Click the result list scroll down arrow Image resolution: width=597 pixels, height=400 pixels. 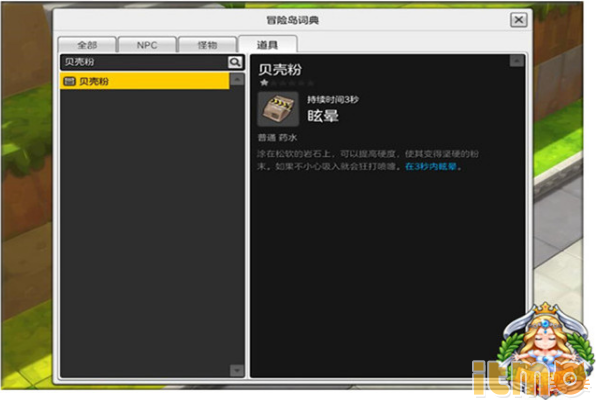tap(237, 370)
